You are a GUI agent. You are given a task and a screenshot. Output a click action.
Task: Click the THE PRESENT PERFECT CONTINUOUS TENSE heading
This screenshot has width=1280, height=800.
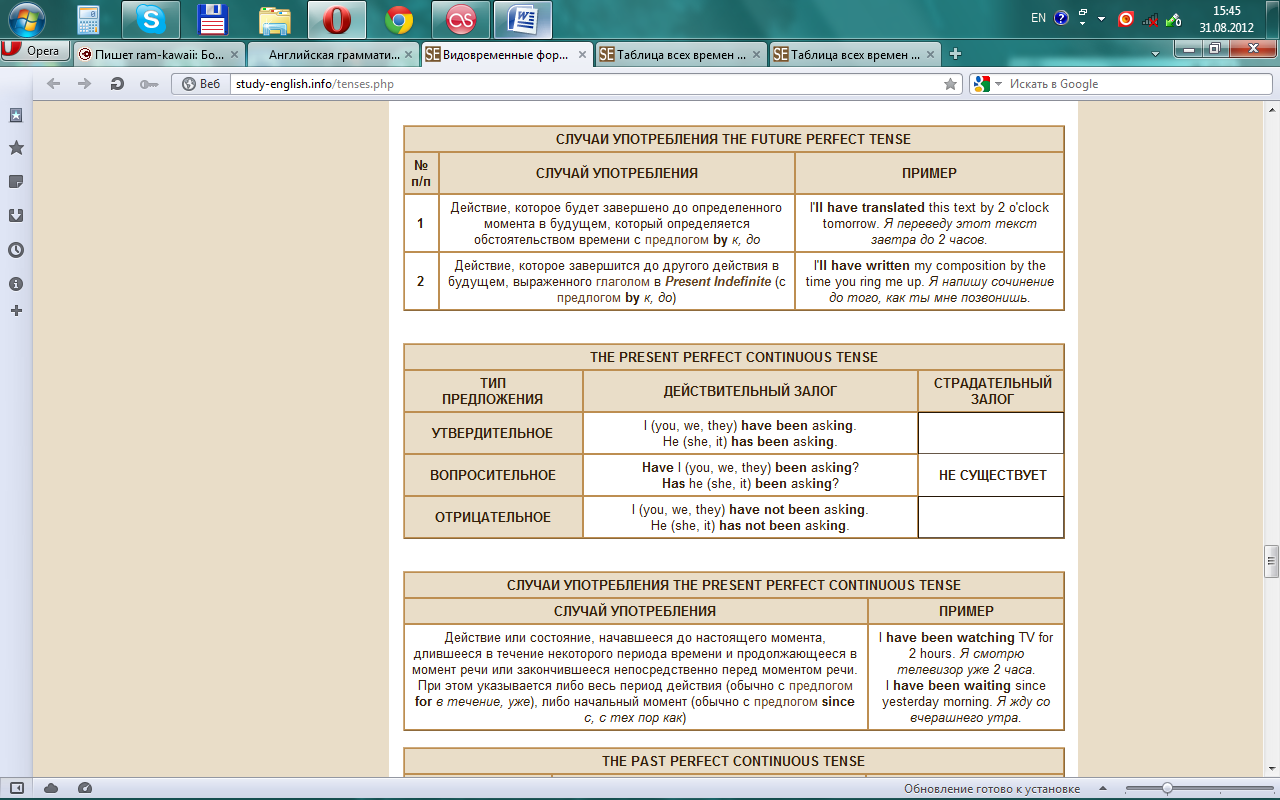pos(733,357)
